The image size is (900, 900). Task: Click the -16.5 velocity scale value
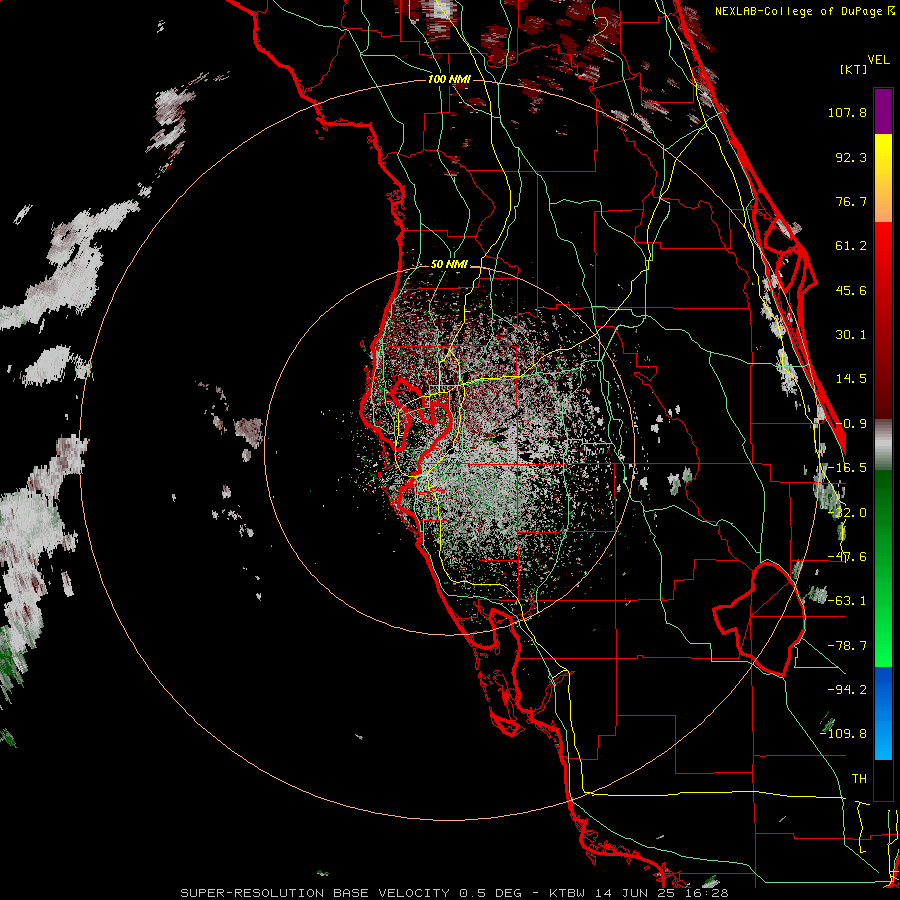click(x=847, y=468)
